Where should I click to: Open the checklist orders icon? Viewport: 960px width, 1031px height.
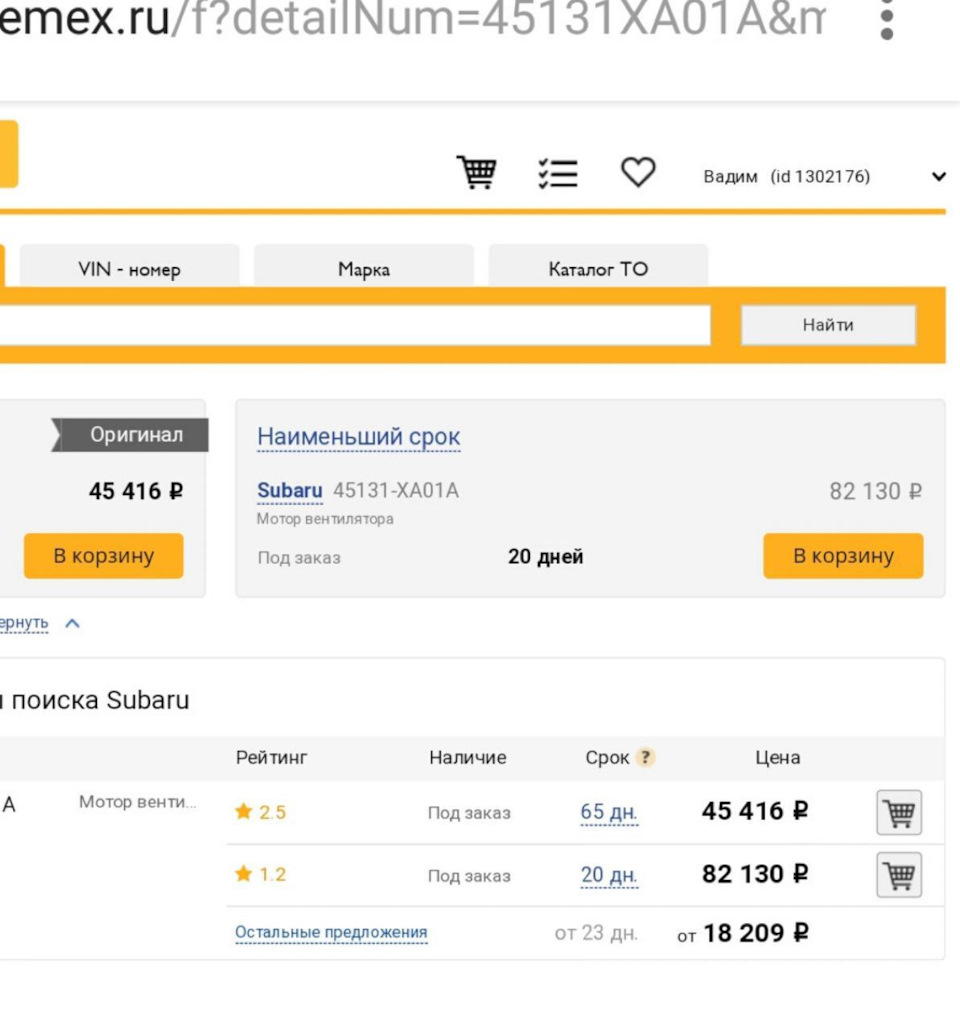pos(558,173)
